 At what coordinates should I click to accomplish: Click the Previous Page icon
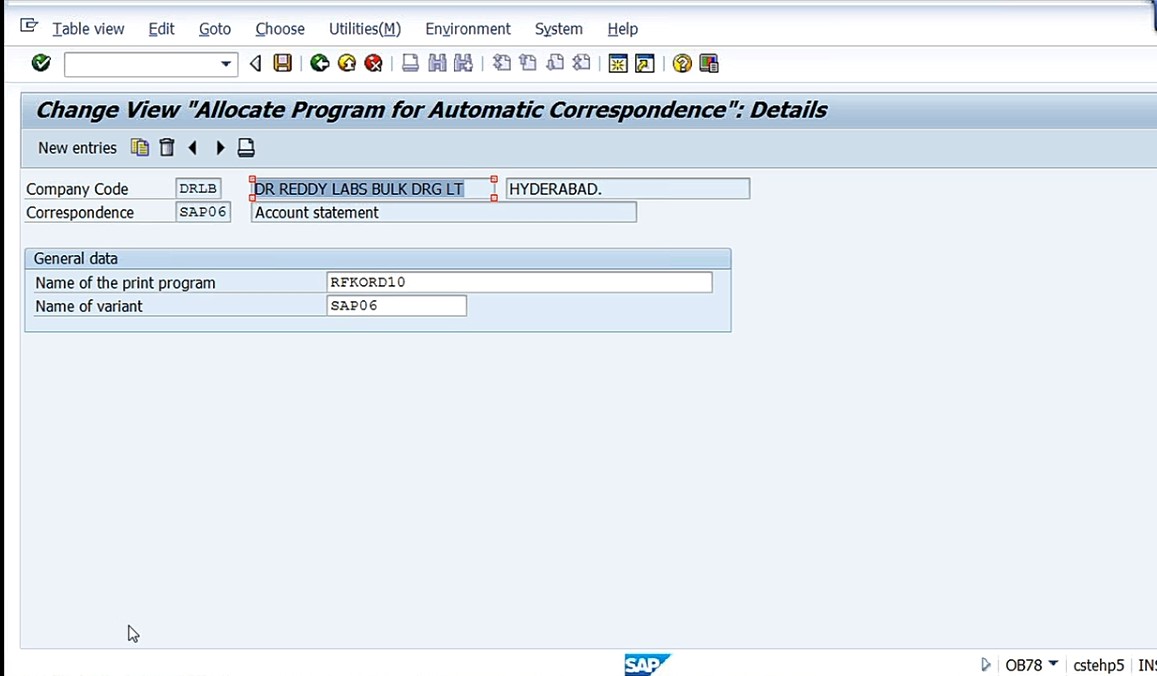528,63
